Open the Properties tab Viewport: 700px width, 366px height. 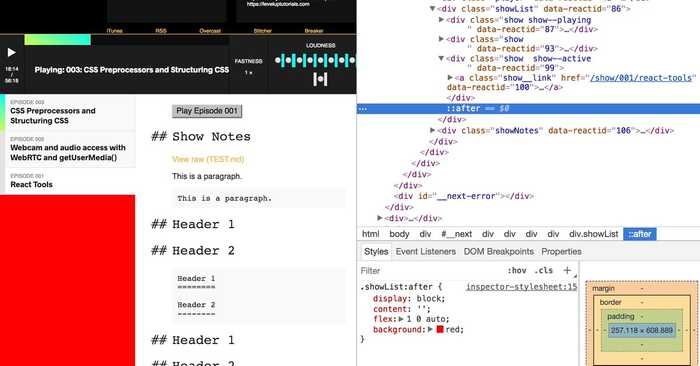[x=561, y=252]
